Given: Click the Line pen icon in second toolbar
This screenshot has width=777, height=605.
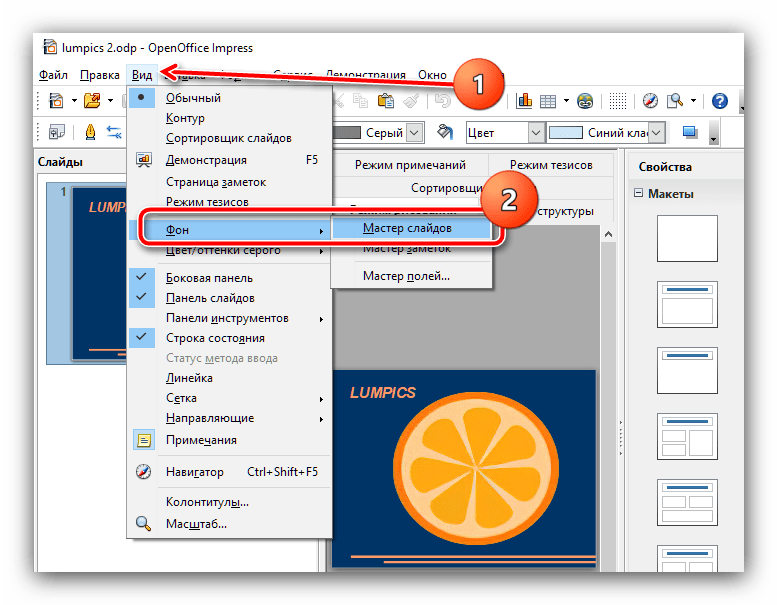Looking at the screenshot, I should (x=90, y=132).
